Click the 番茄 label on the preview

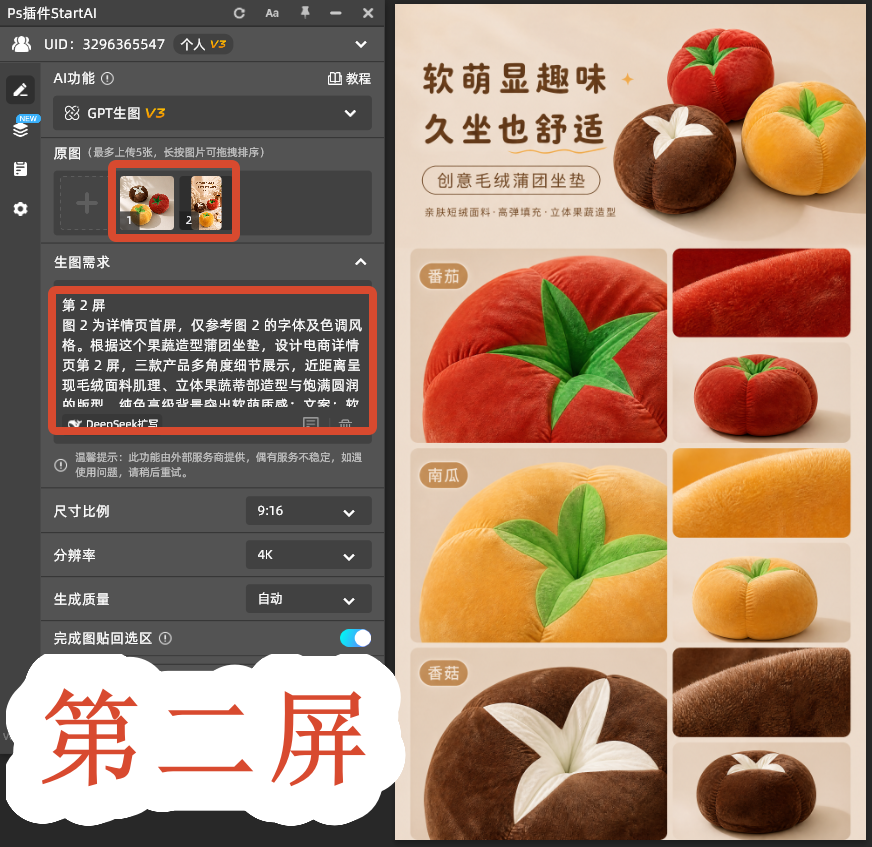(444, 276)
